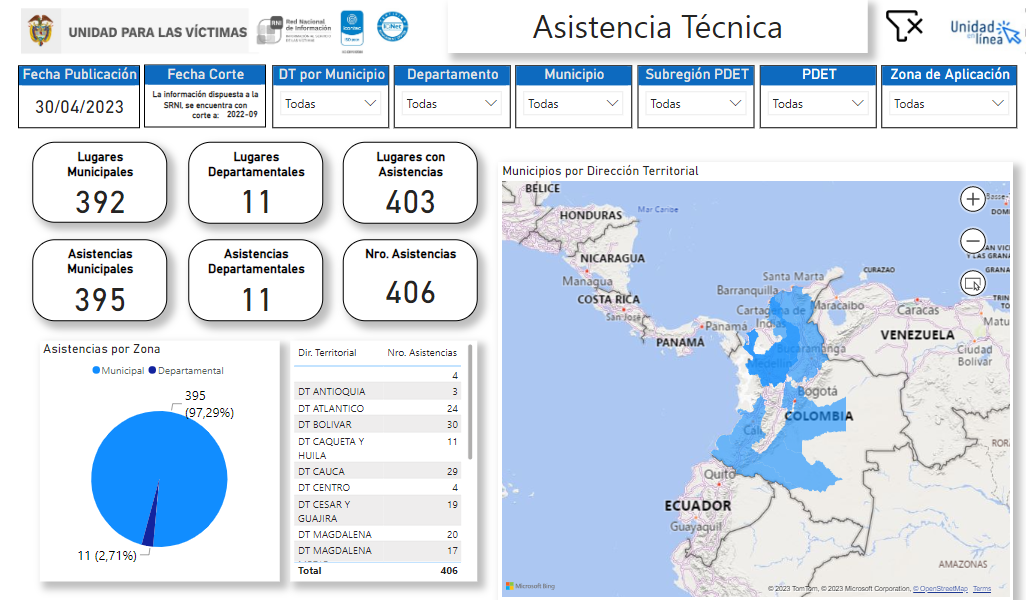Toggle the Departamental legend item
This screenshot has width=1026, height=612.
click(186, 370)
